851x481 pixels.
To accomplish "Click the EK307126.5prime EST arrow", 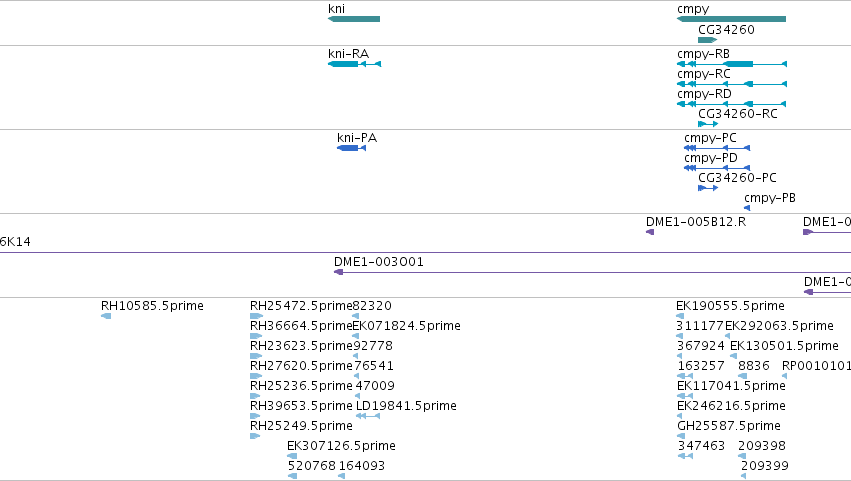I will (292, 456).
